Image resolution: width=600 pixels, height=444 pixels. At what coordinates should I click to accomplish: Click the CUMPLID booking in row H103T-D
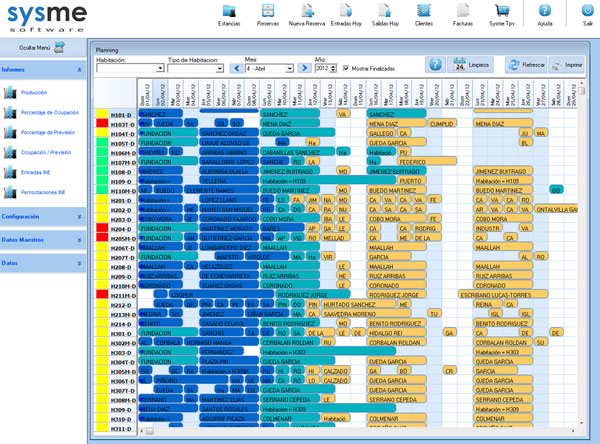(442, 124)
